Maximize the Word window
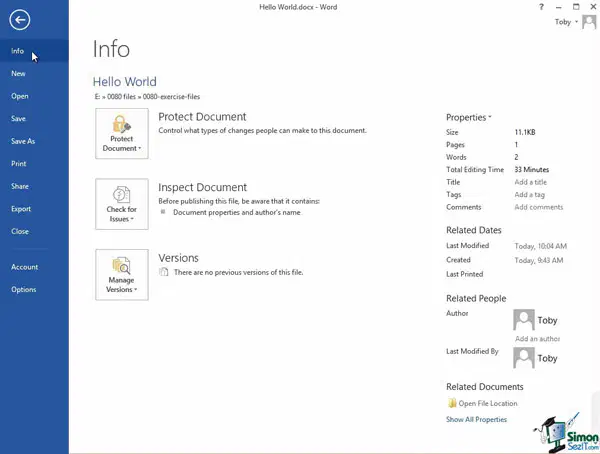 point(576,7)
